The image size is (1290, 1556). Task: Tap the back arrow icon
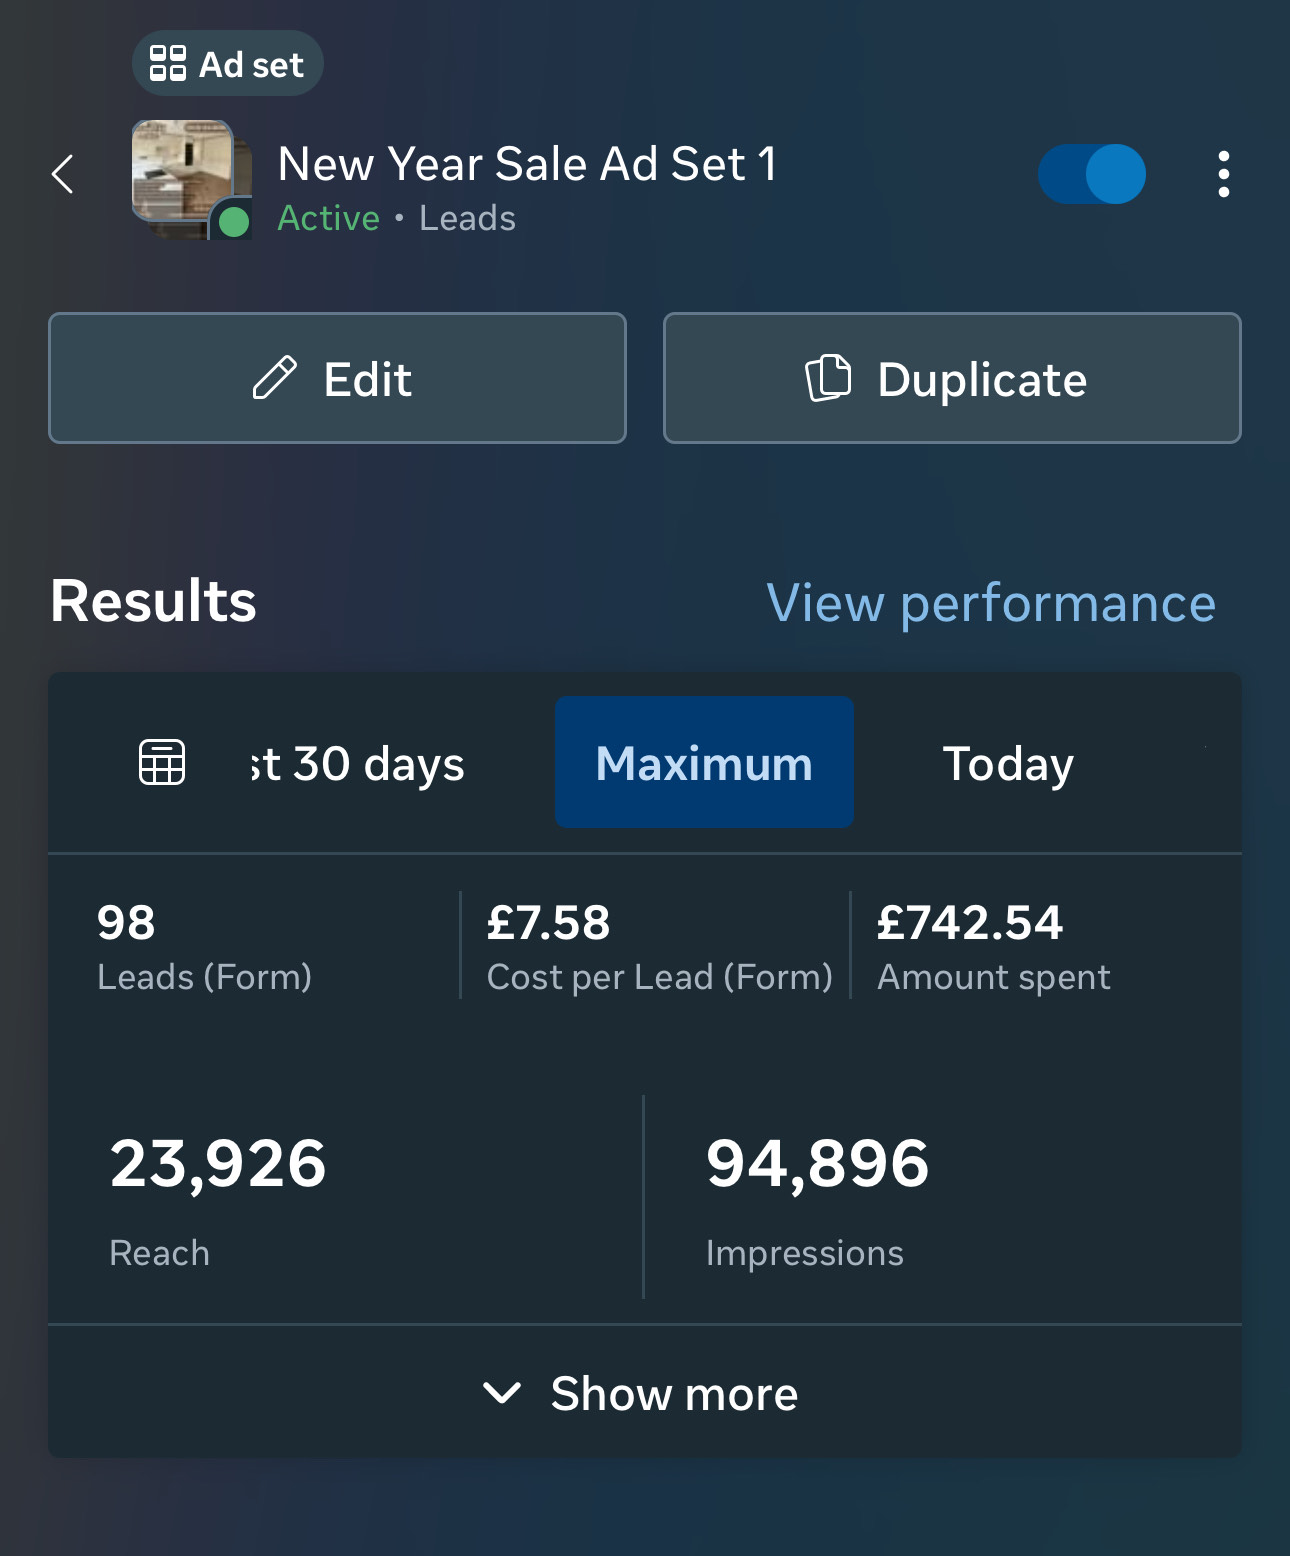click(63, 174)
